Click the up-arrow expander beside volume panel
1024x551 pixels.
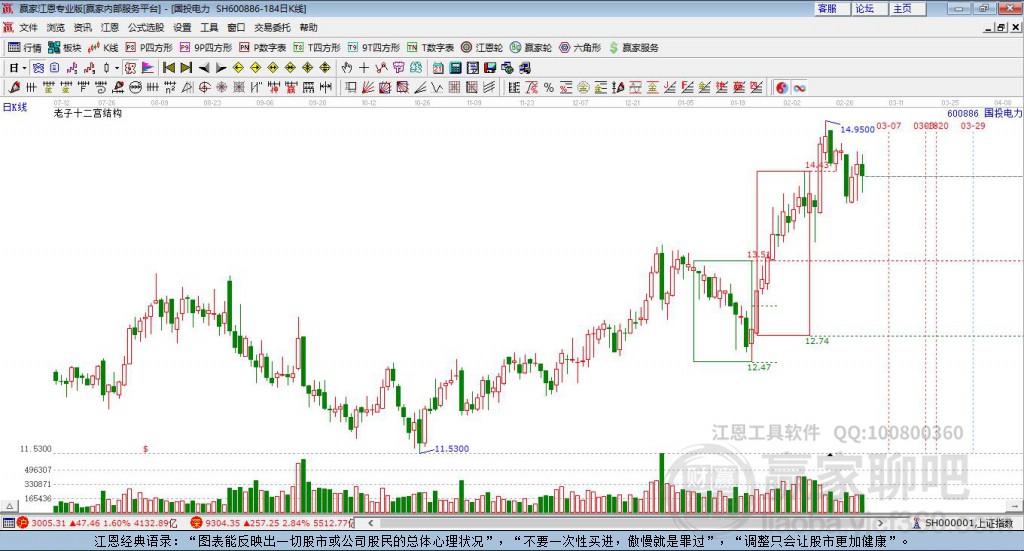(x=9, y=506)
